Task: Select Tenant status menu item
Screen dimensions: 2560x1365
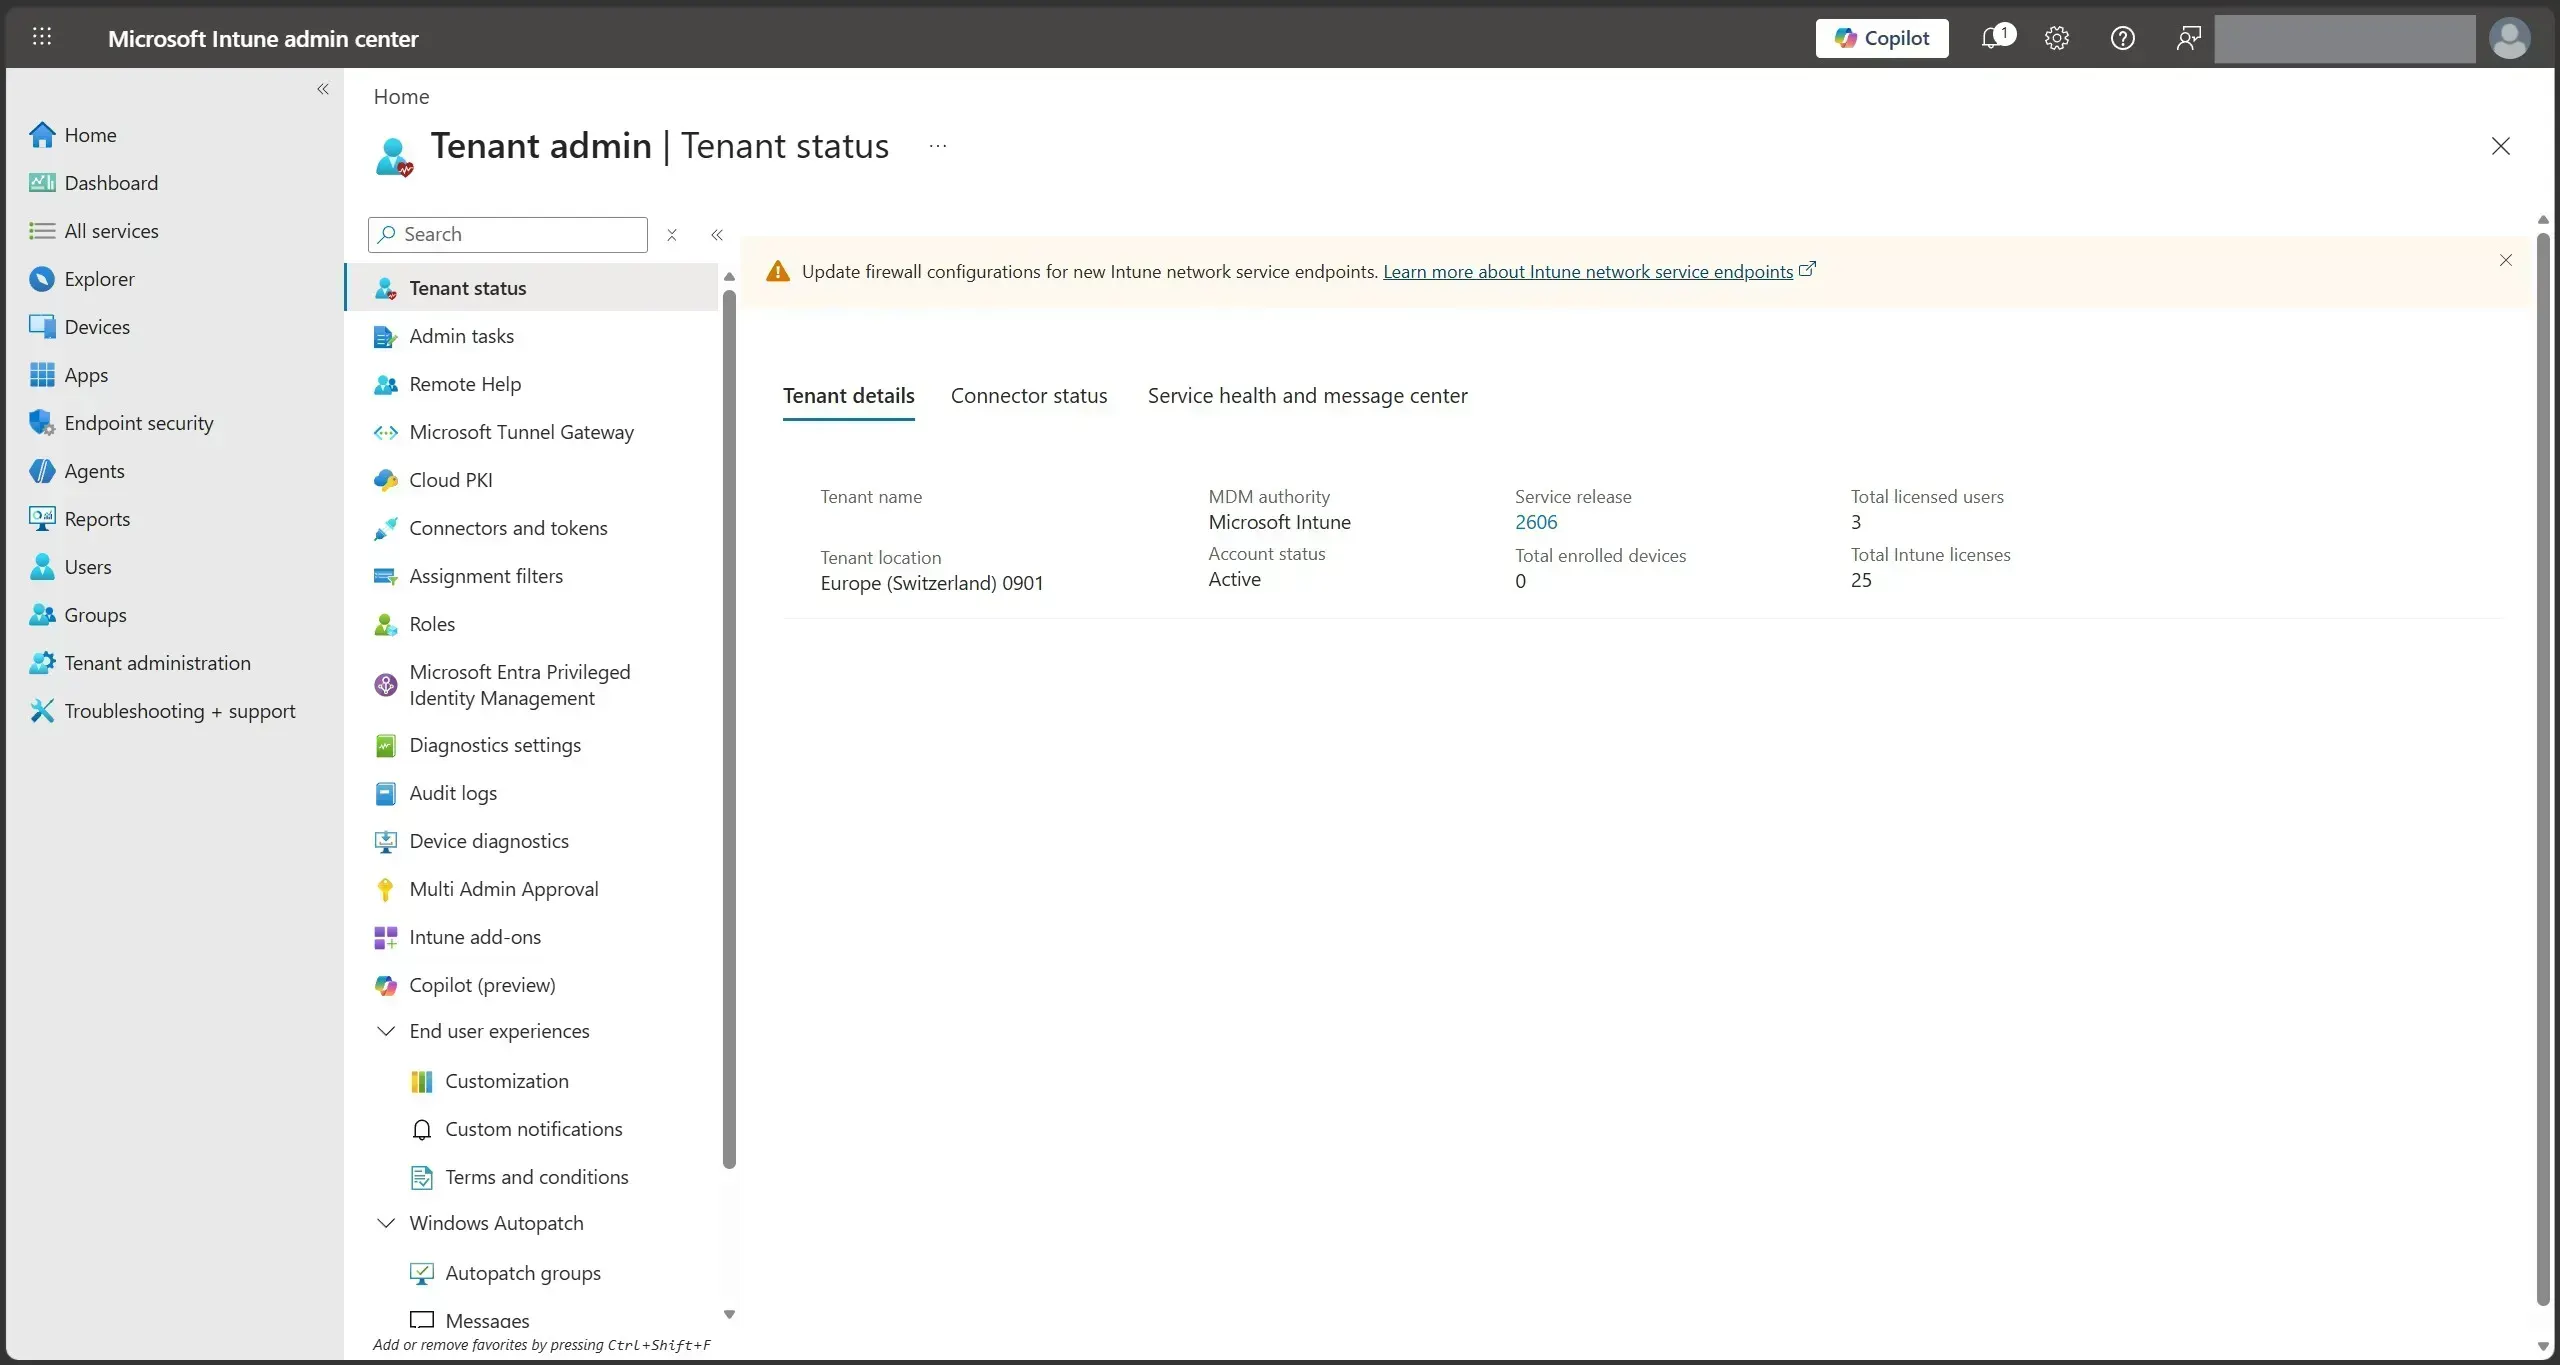Action: click(x=532, y=288)
